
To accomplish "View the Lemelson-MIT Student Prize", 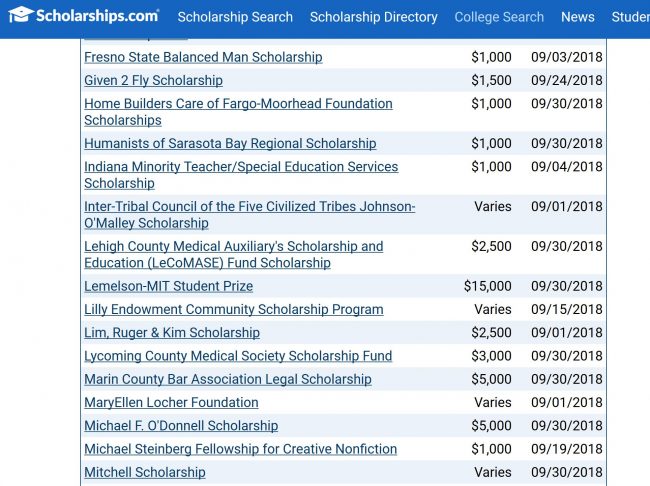I will tap(168, 286).
